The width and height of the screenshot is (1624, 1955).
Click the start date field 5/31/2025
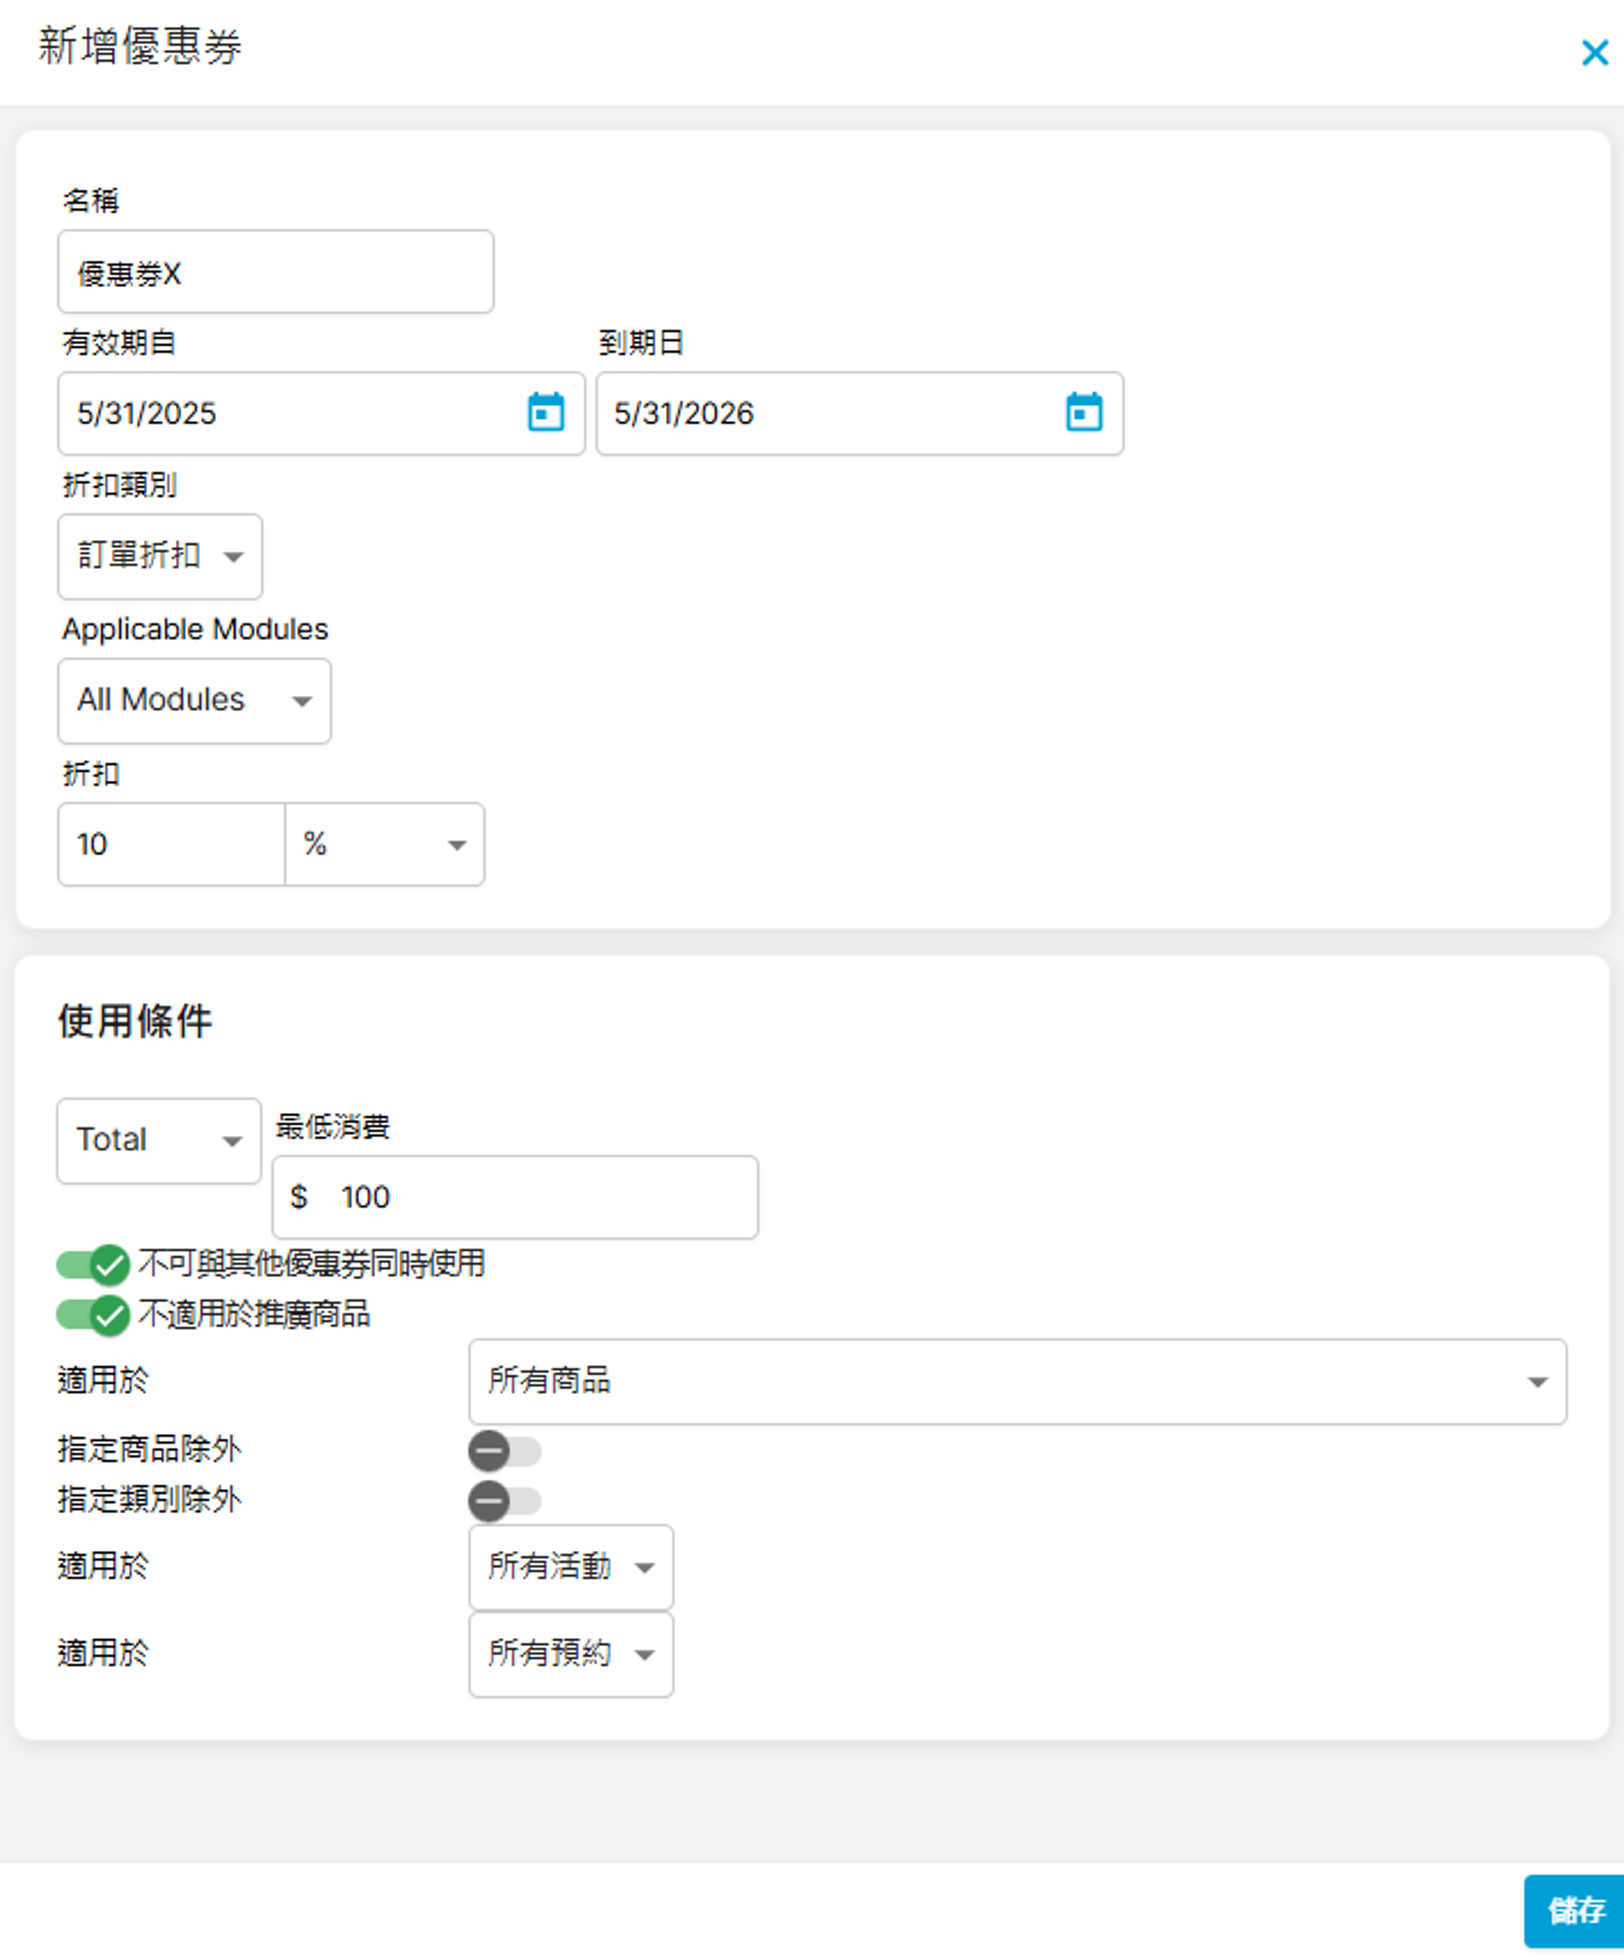click(x=290, y=413)
